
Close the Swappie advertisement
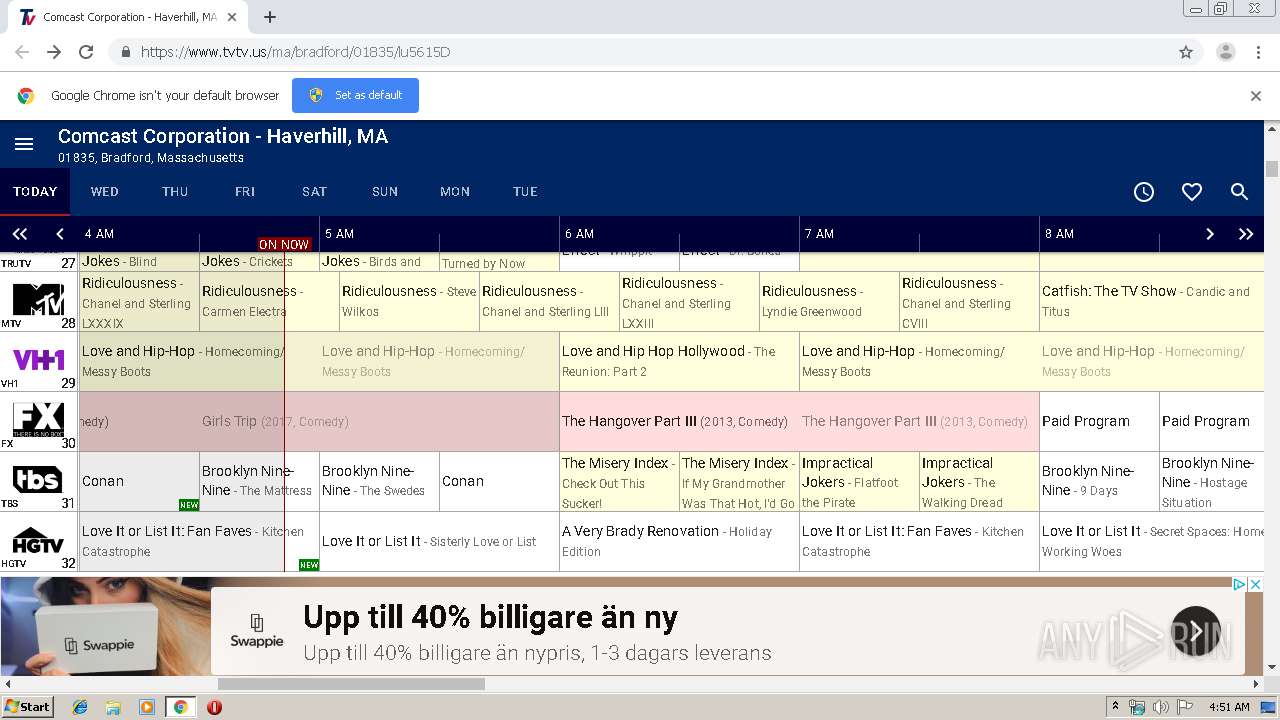(1256, 584)
